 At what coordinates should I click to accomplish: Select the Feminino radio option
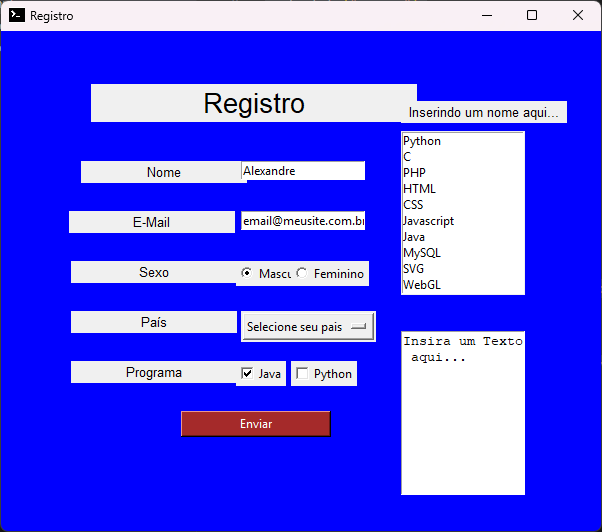point(302,273)
